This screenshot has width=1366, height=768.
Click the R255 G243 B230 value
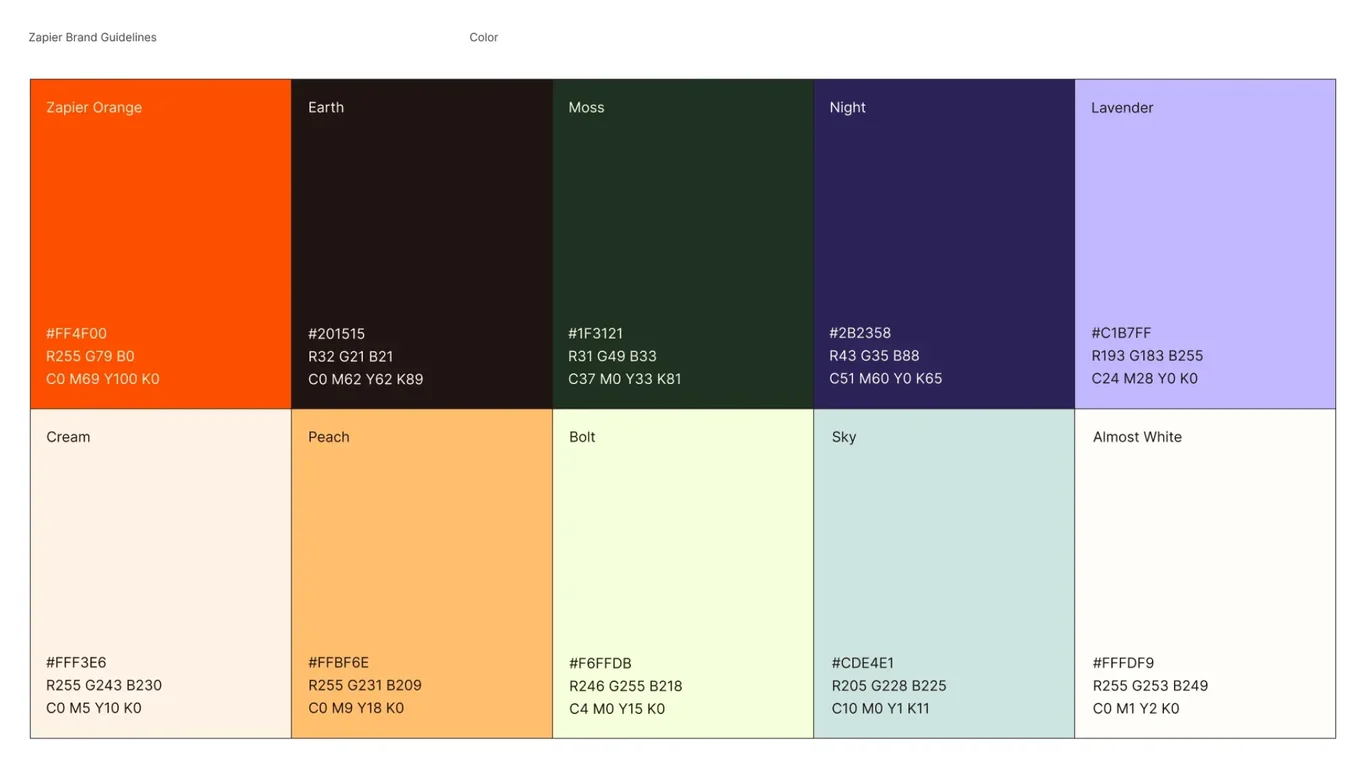click(x=104, y=685)
